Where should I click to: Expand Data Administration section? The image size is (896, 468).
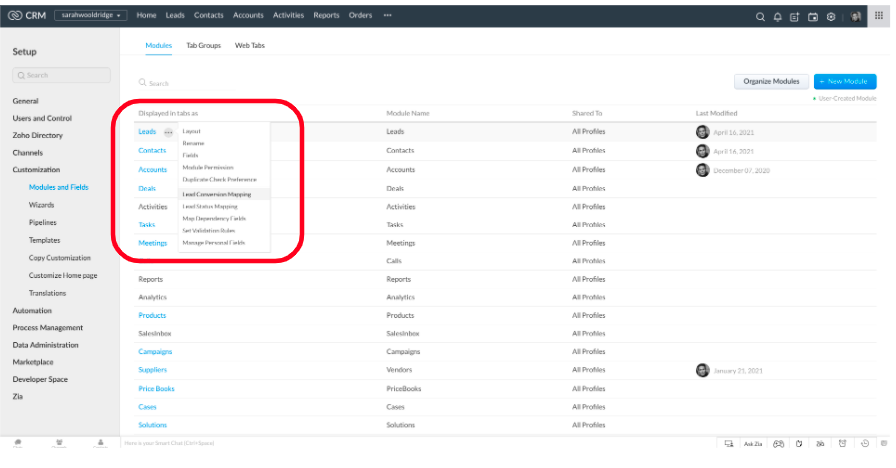tap(46, 345)
